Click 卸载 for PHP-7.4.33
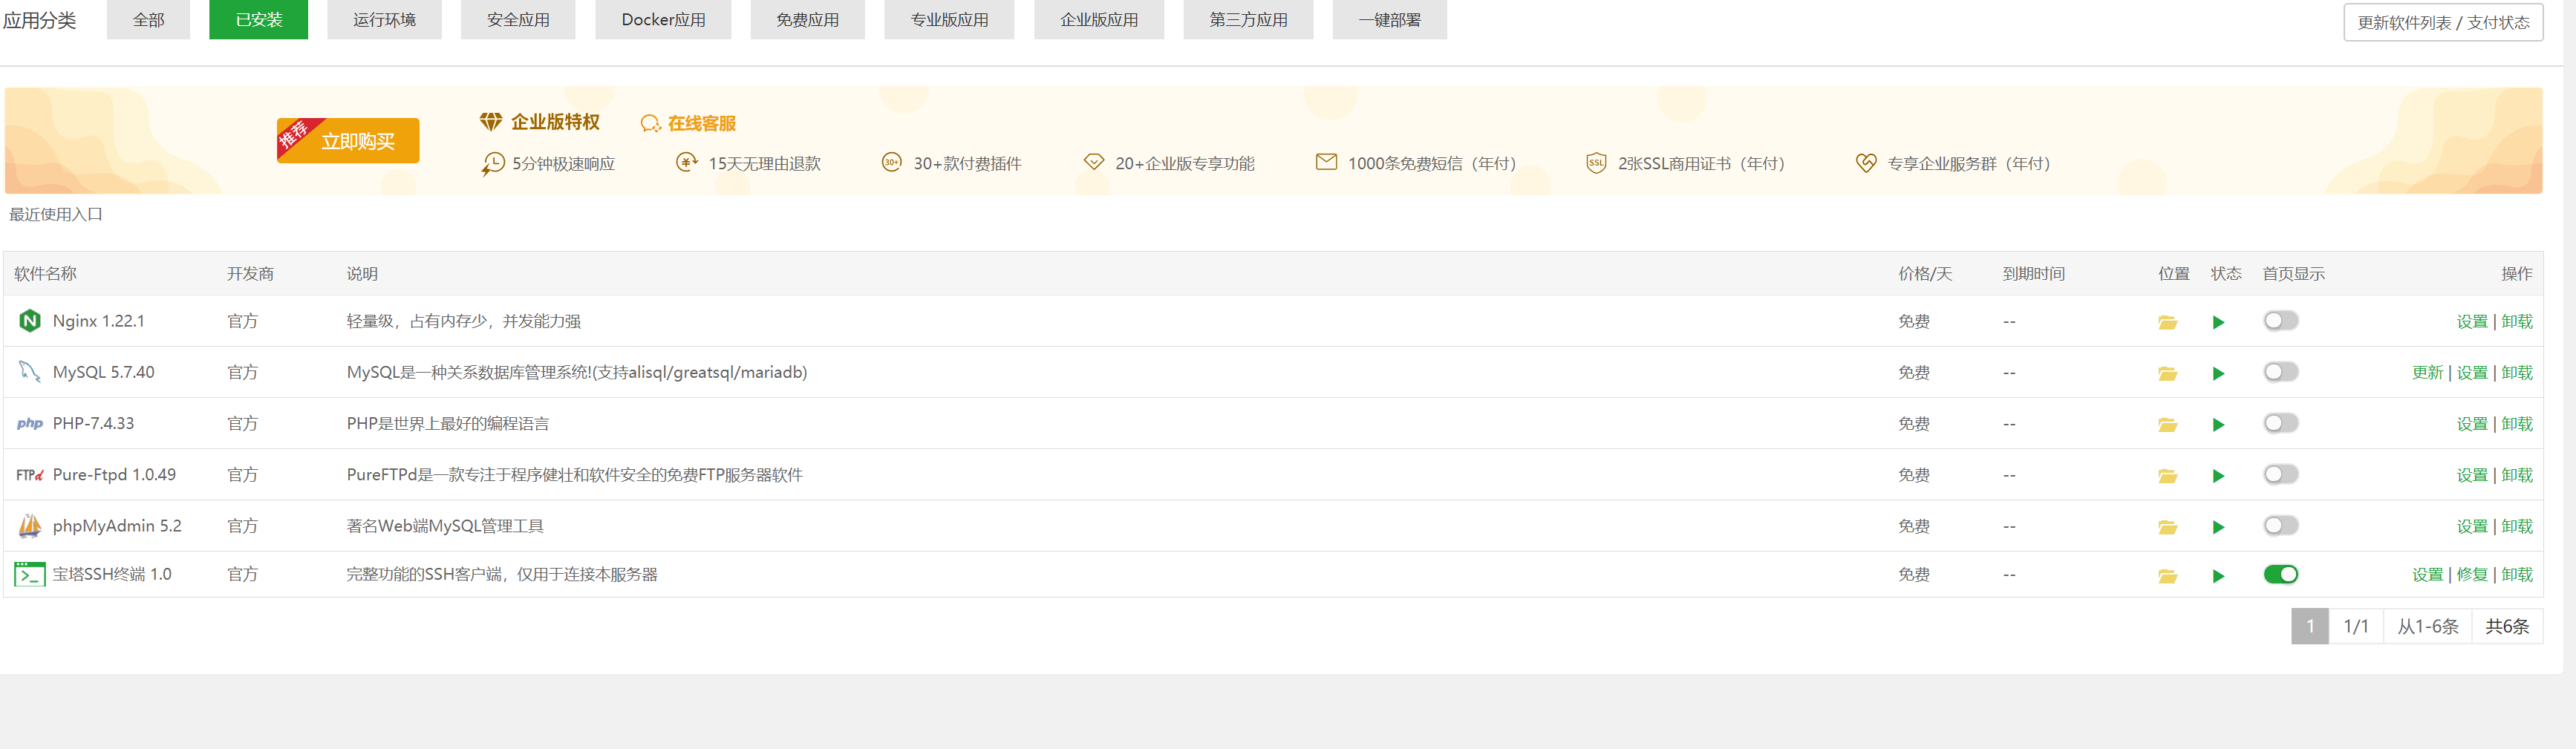The image size is (2576, 749). [x=2517, y=424]
